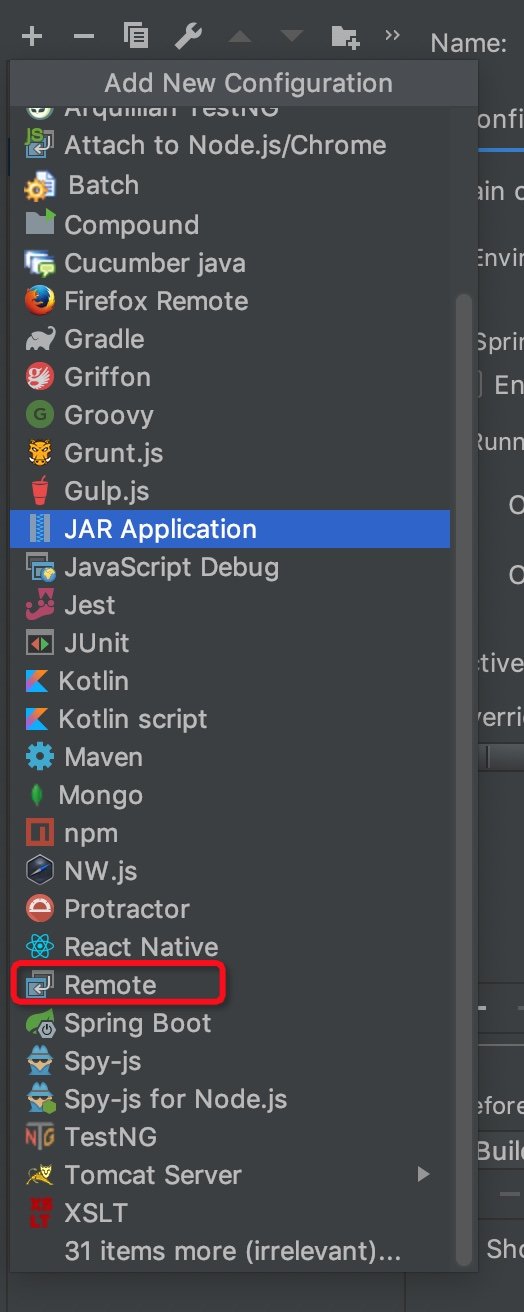Expand toolbar overflow double chevron
Viewport: 524px width, 1312px height.
(392, 36)
